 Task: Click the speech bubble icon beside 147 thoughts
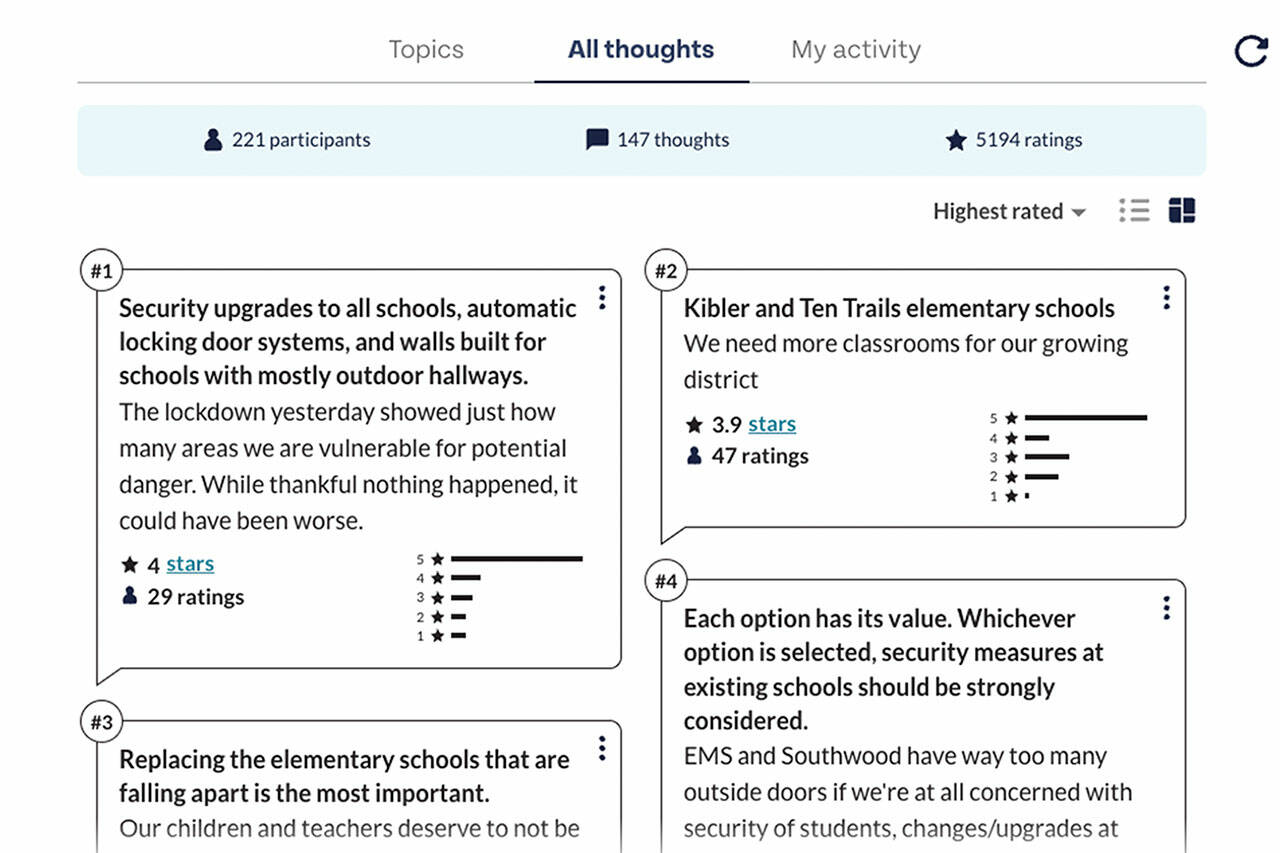coord(596,140)
